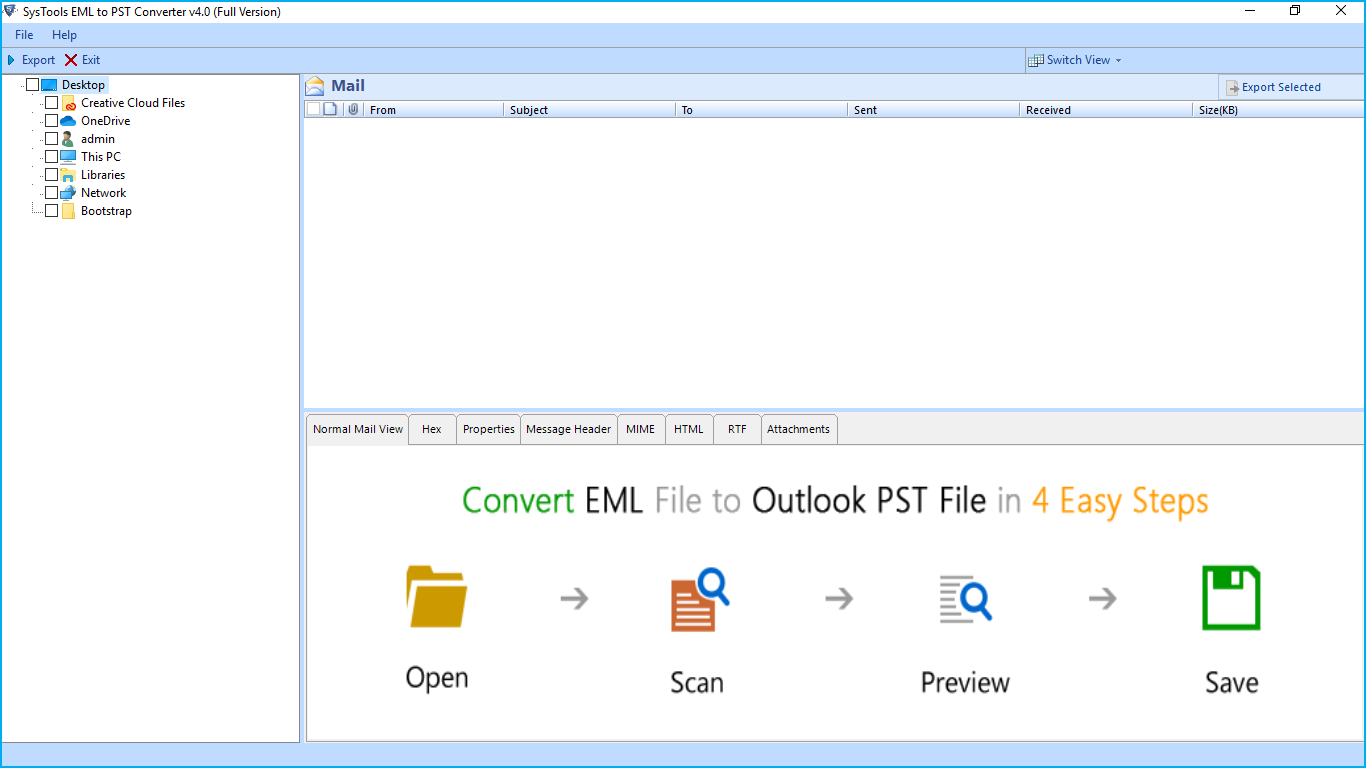The image size is (1366, 768).
Task: Select the This PC tree label
Action: click(x=101, y=157)
